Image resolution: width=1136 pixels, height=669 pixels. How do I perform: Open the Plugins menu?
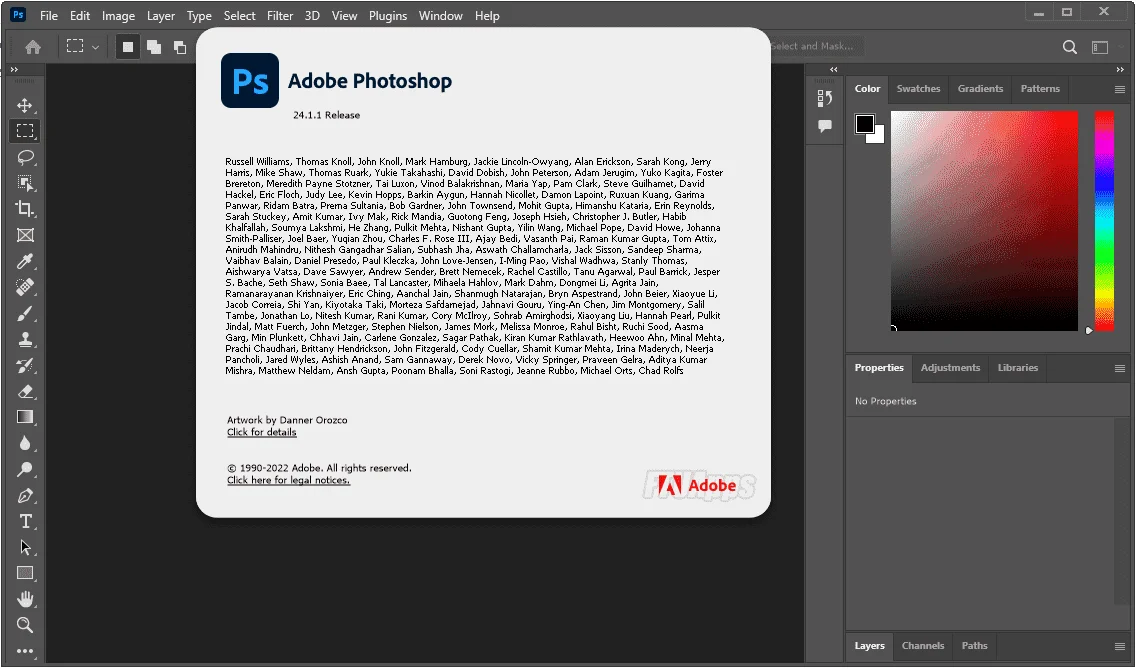[x=388, y=15]
